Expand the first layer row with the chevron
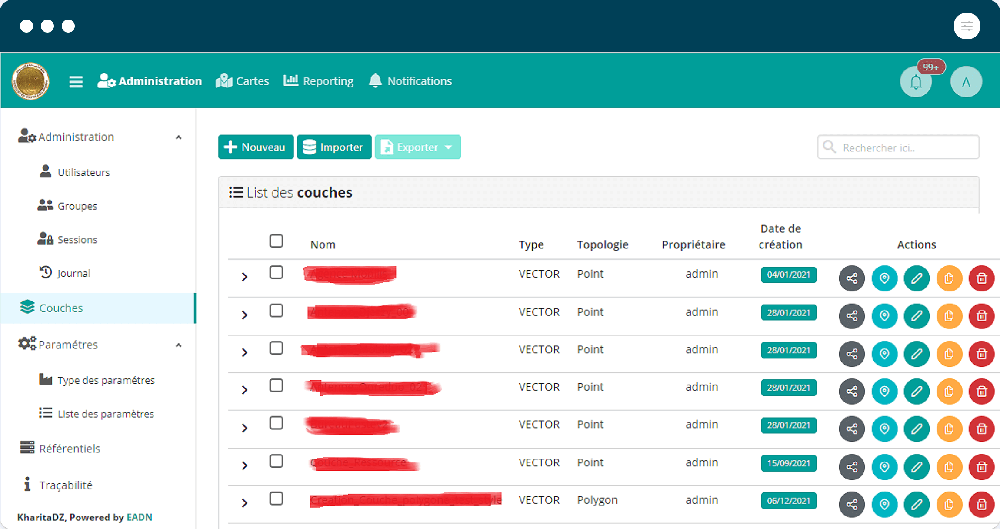The width and height of the screenshot is (1000, 529). coord(244,277)
